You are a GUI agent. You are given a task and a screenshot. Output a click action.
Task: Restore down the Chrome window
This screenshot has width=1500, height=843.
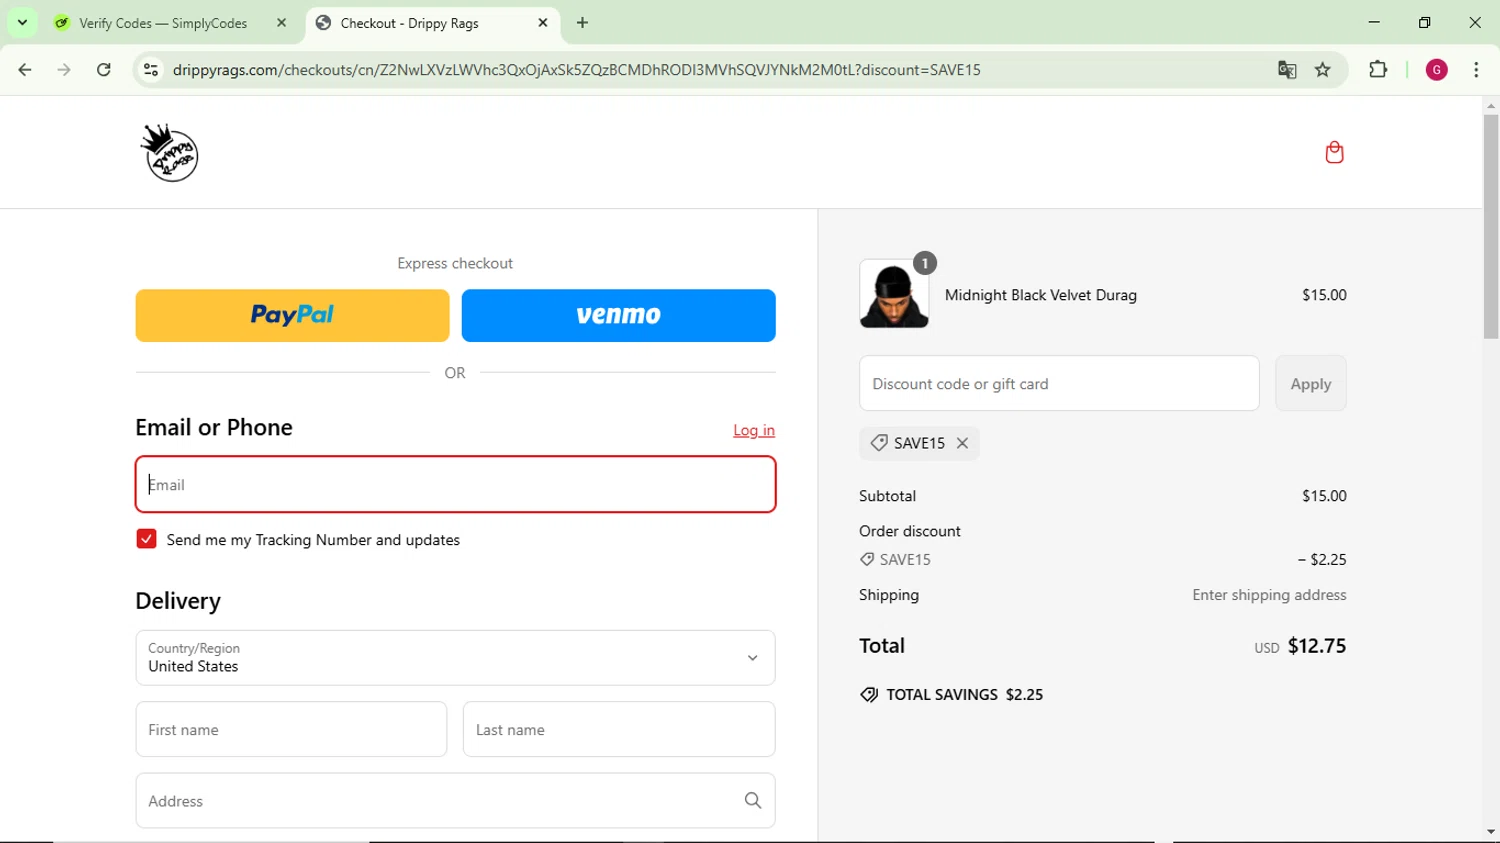pos(1425,22)
